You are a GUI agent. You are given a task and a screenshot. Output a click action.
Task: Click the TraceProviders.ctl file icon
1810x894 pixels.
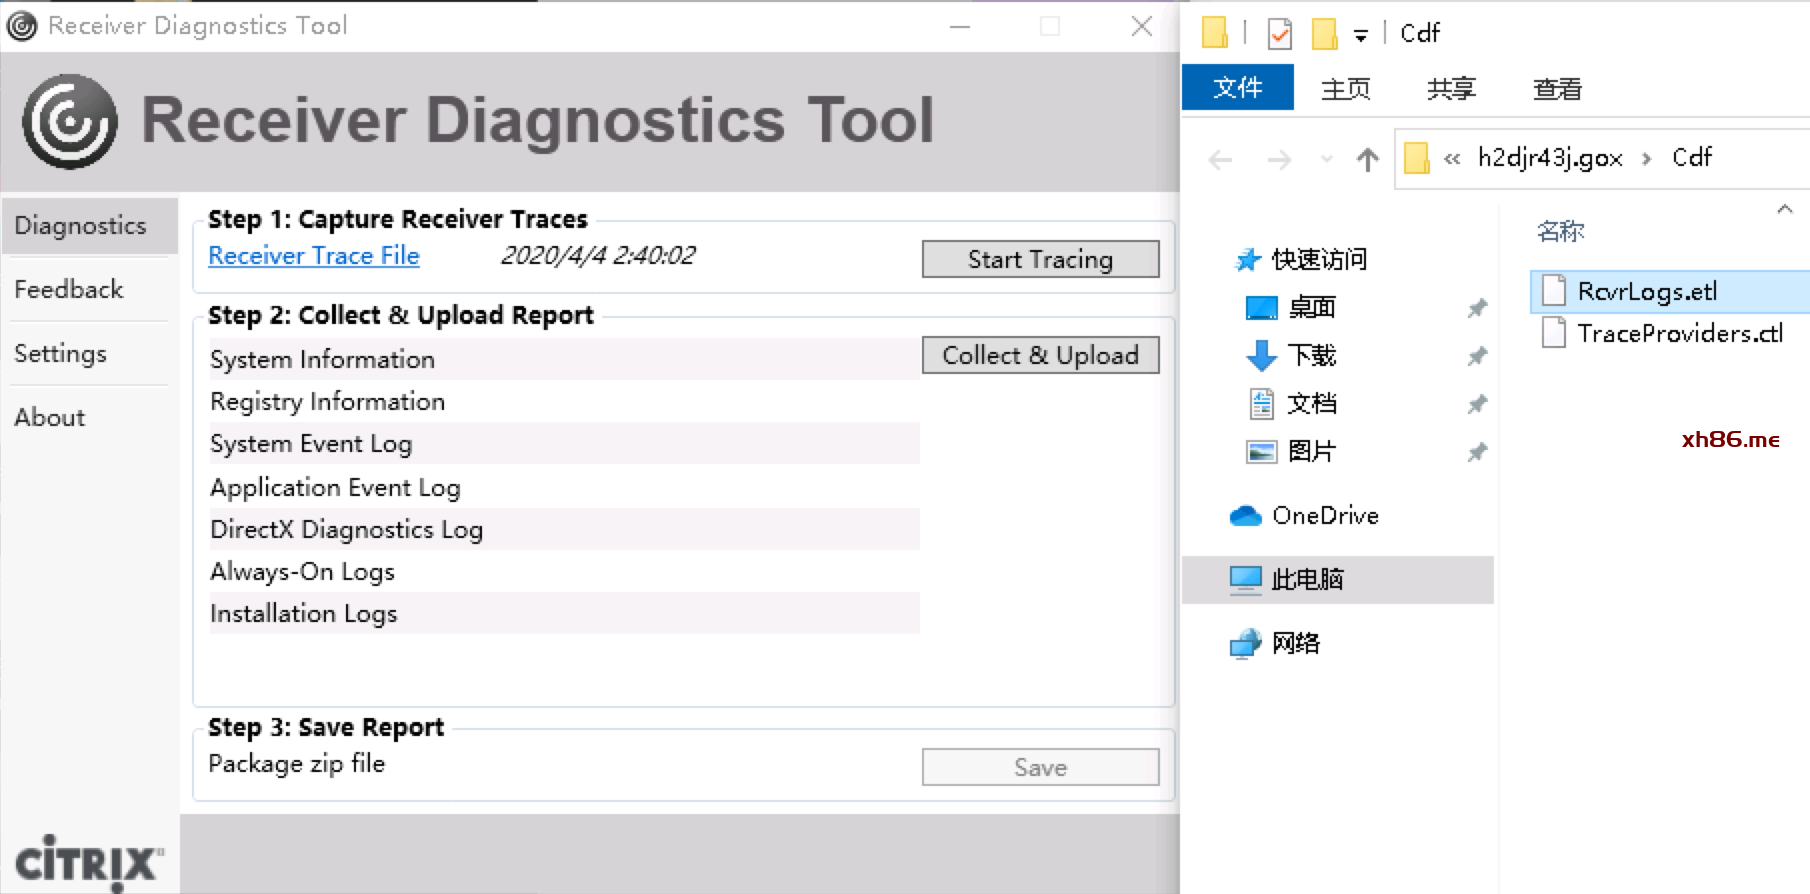tap(1554, 332)
